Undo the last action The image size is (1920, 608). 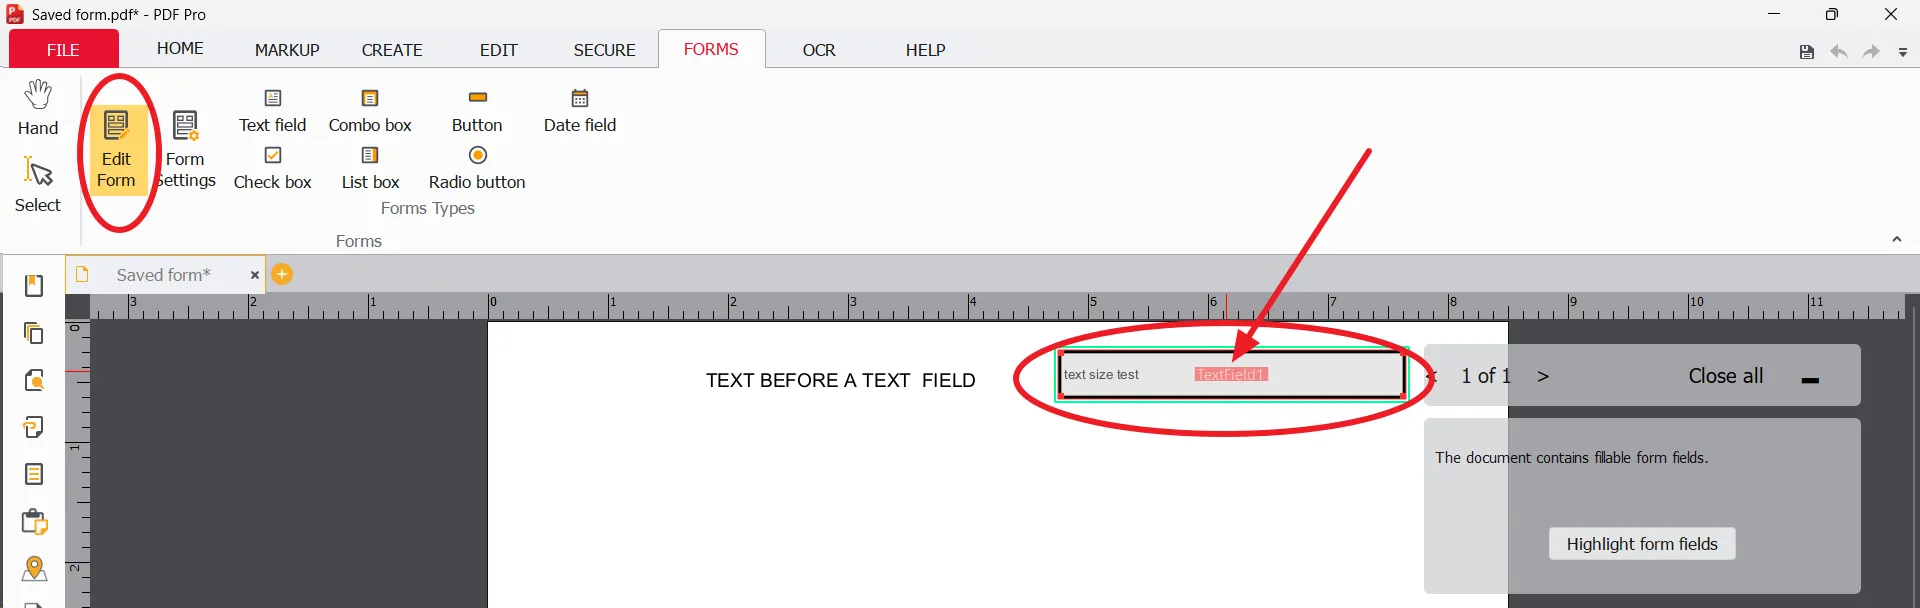click(1838, 52)
